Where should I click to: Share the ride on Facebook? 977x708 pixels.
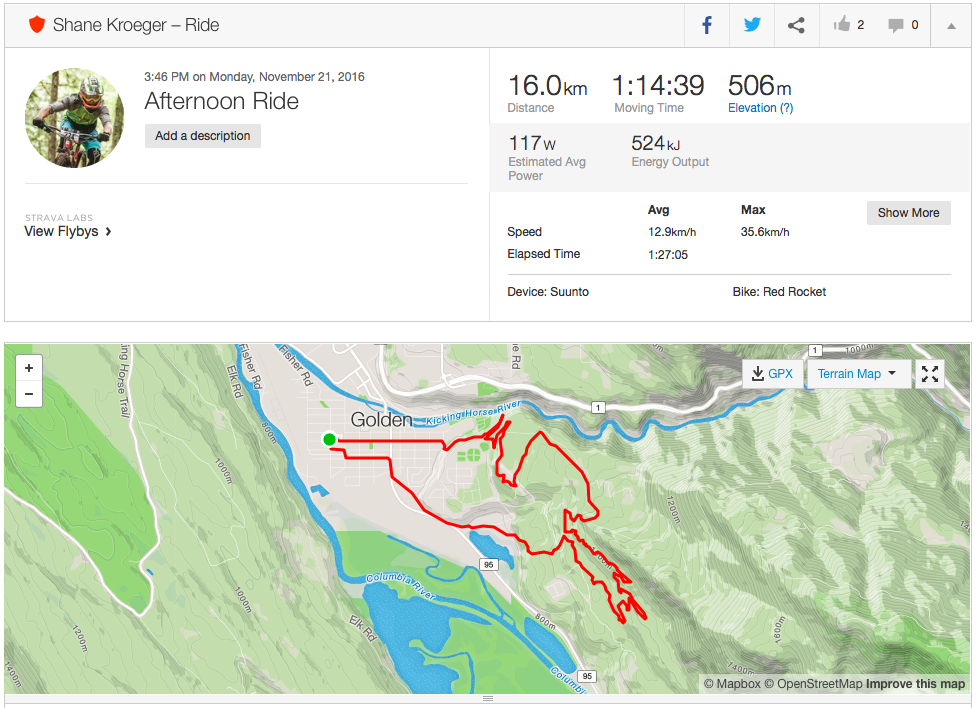click(707, 26)
